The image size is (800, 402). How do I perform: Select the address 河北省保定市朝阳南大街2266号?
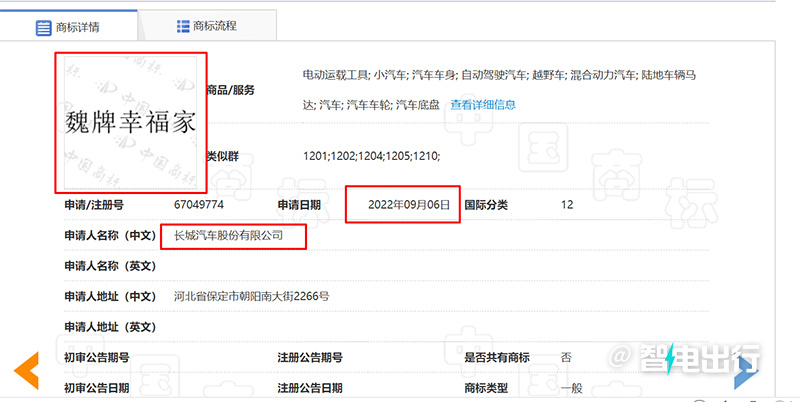point(252,296)
